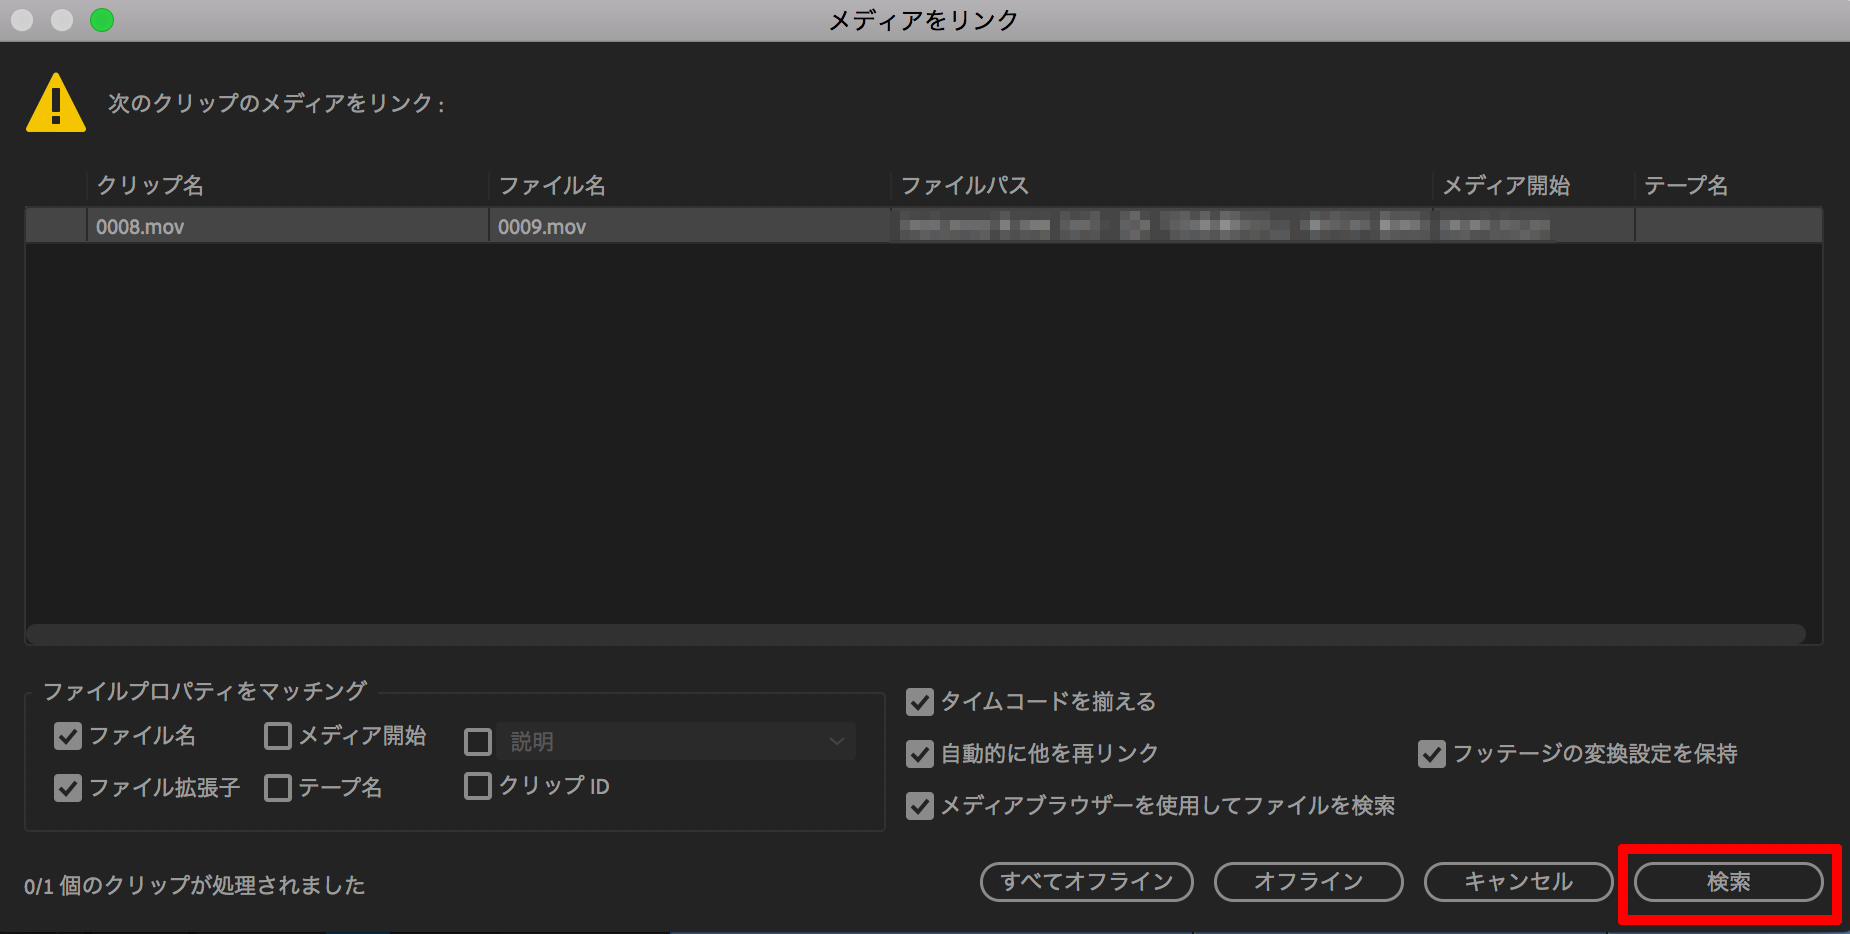Click the すべてオフライン button

point(1086,881)
